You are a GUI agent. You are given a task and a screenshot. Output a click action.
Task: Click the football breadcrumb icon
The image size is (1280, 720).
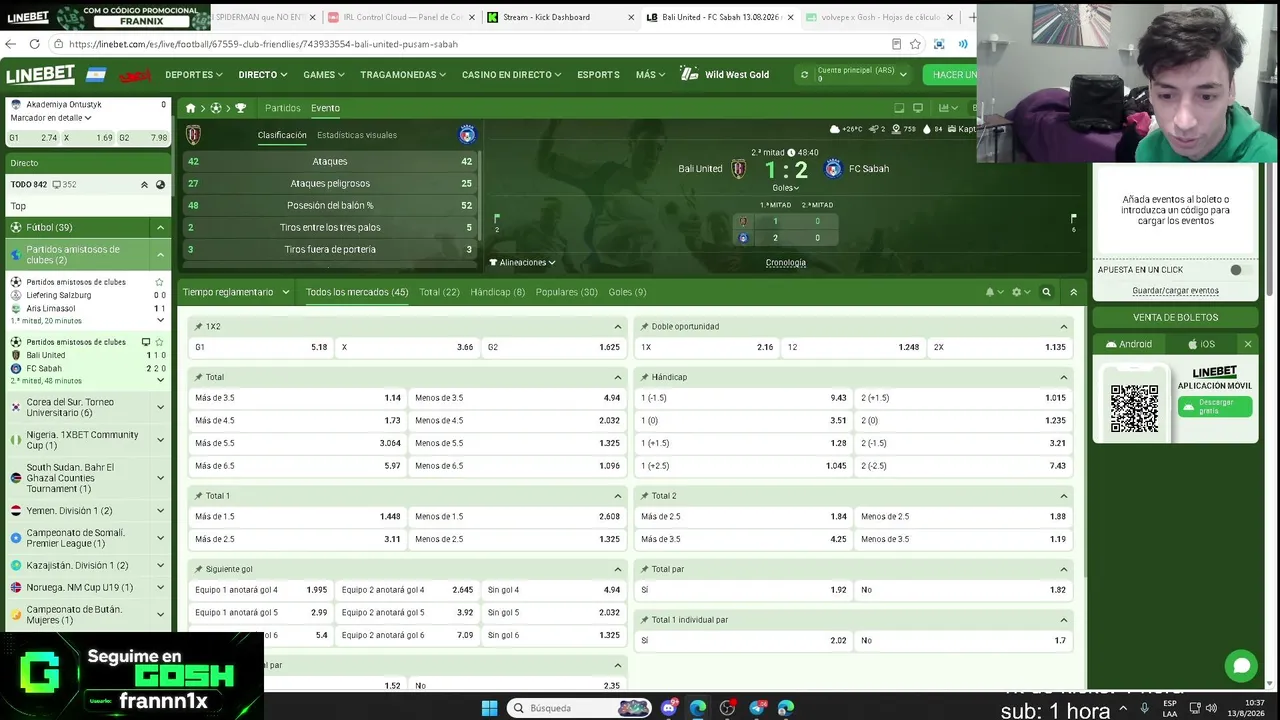(215, 108)
